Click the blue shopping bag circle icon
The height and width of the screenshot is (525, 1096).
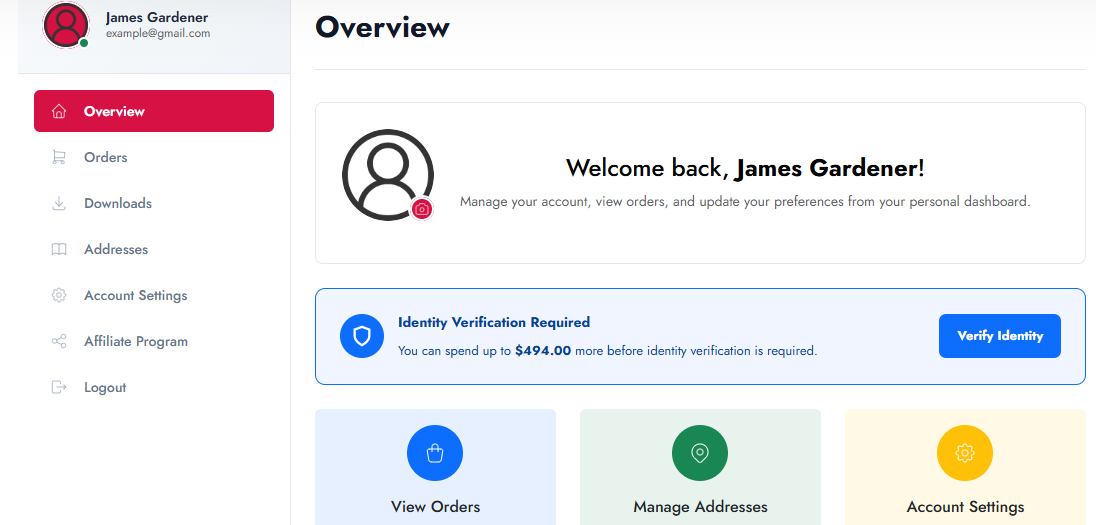[435, 453]
